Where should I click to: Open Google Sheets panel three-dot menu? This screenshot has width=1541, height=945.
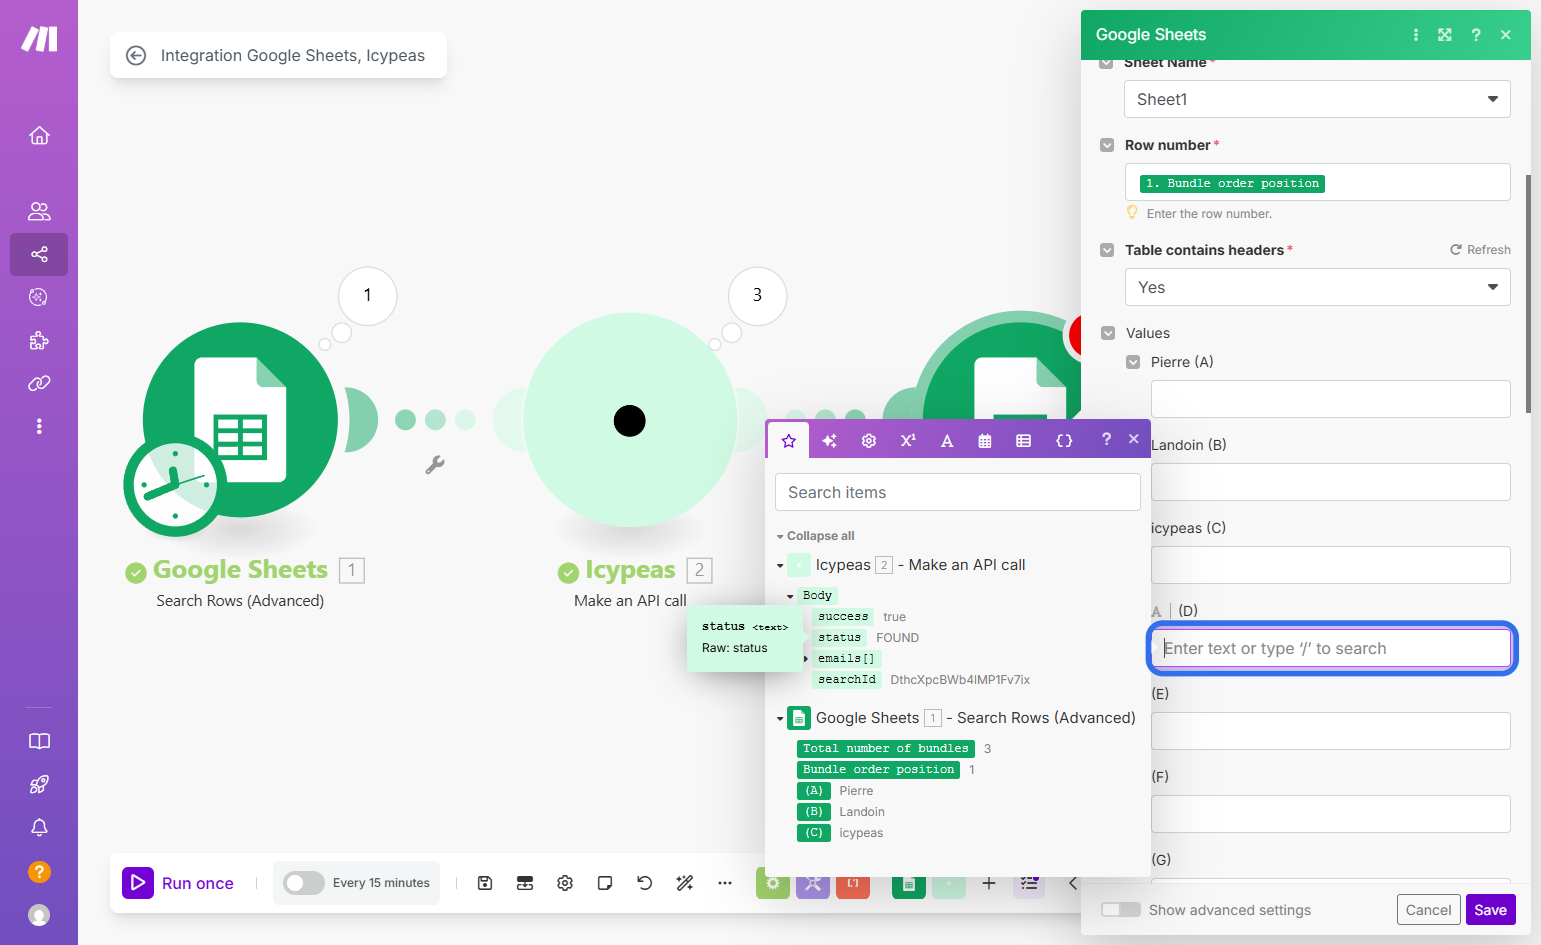1415,35
